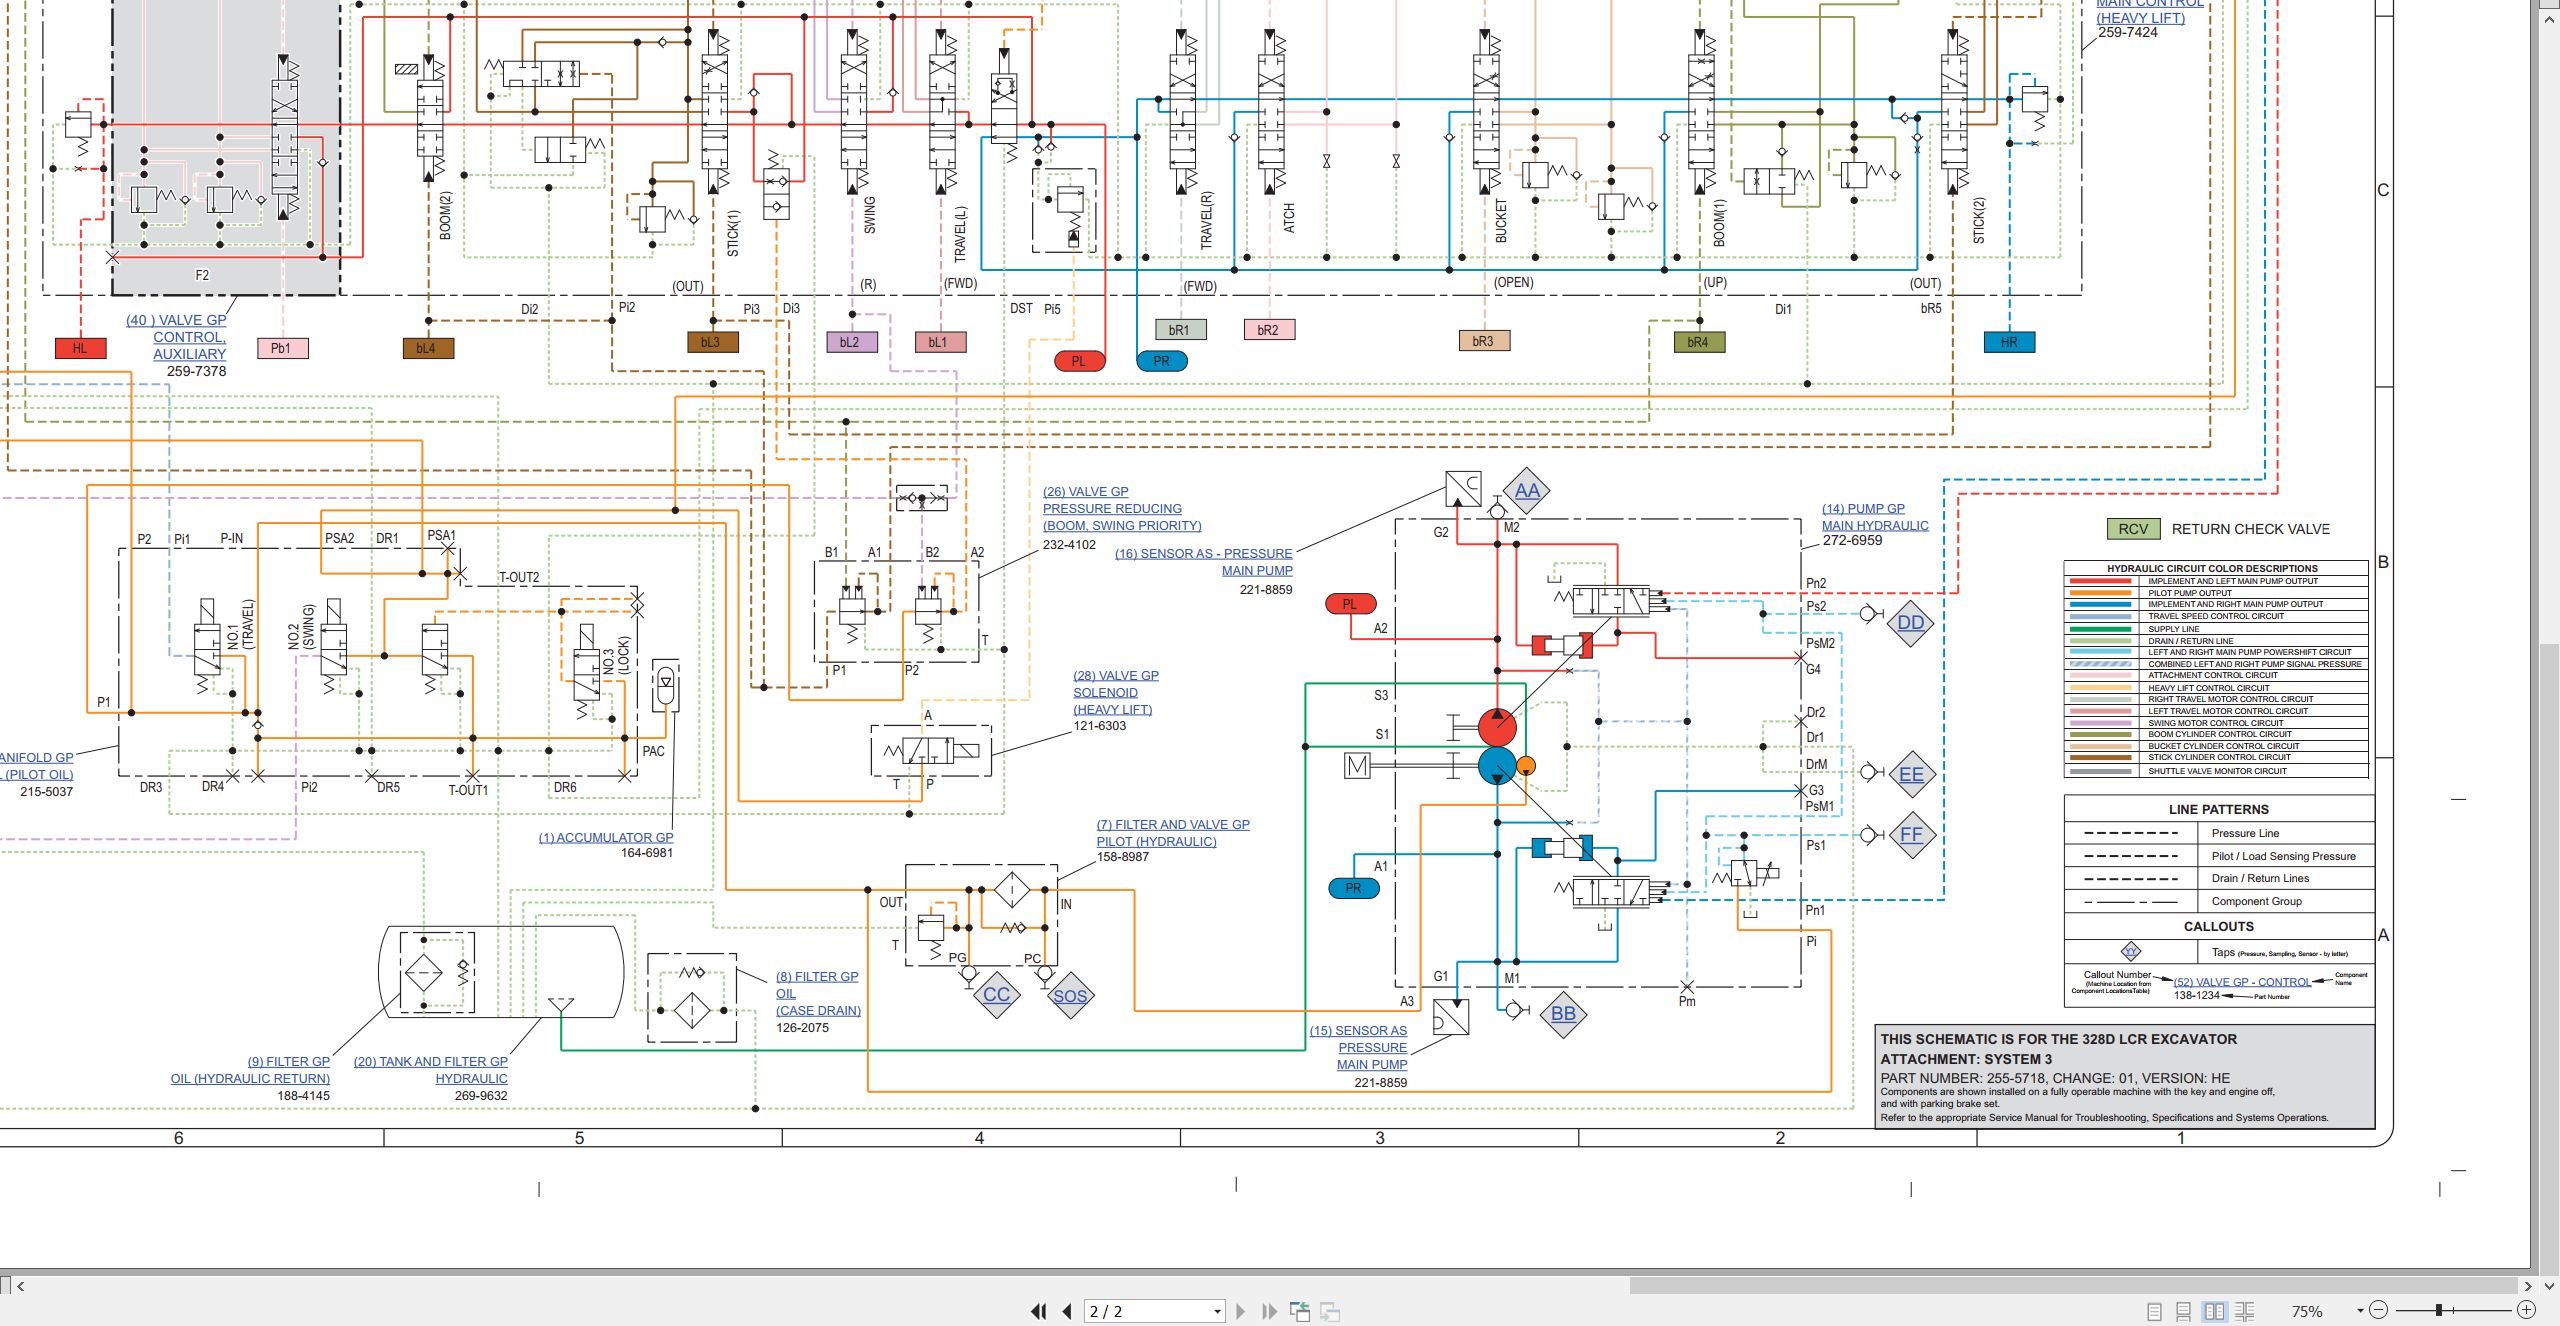This screenshot has width=2560, height=1326.
Task: Toggle two-page facing view
Action: click(x=2214, y=1311)
